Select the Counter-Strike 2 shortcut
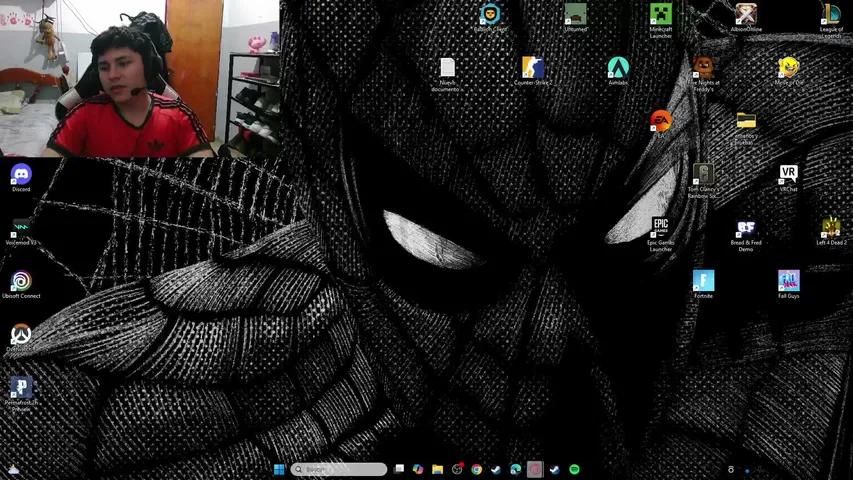 pos(533,67)
